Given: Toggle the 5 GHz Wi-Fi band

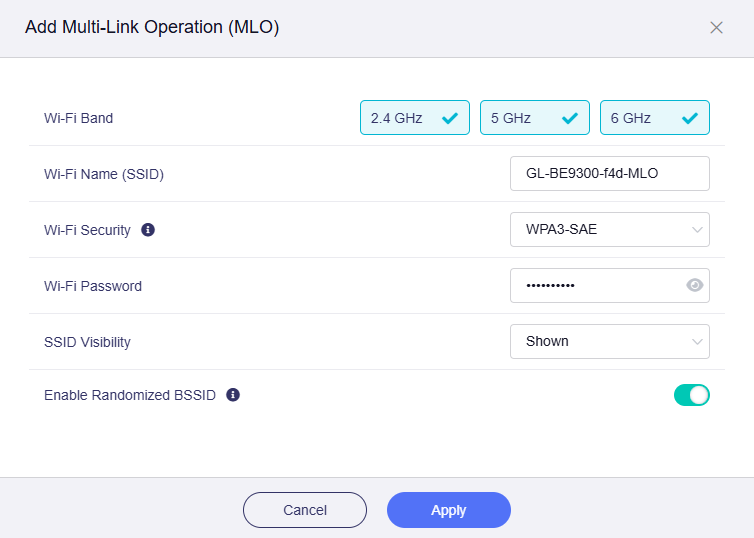Looking at the screenshot, I should [535, 118].
